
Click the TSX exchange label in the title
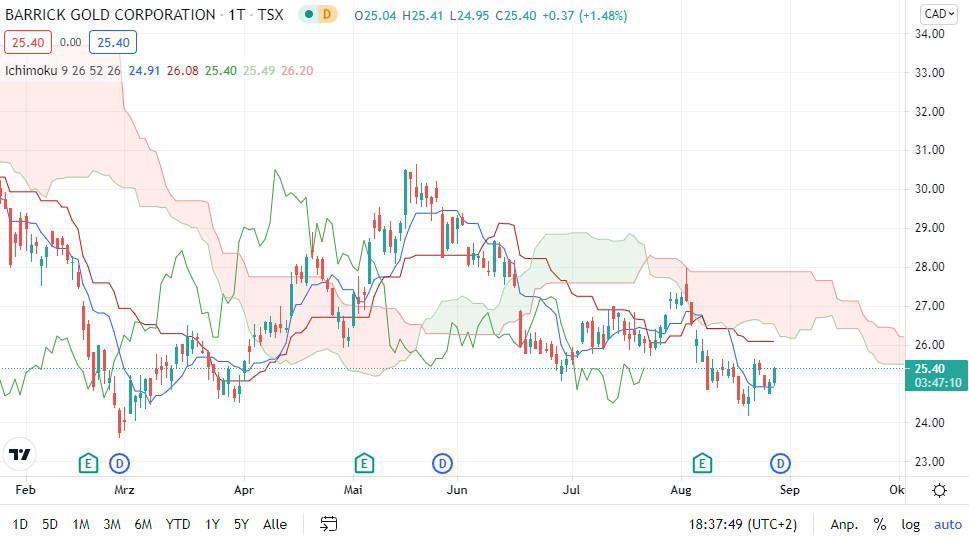point(270,15)
